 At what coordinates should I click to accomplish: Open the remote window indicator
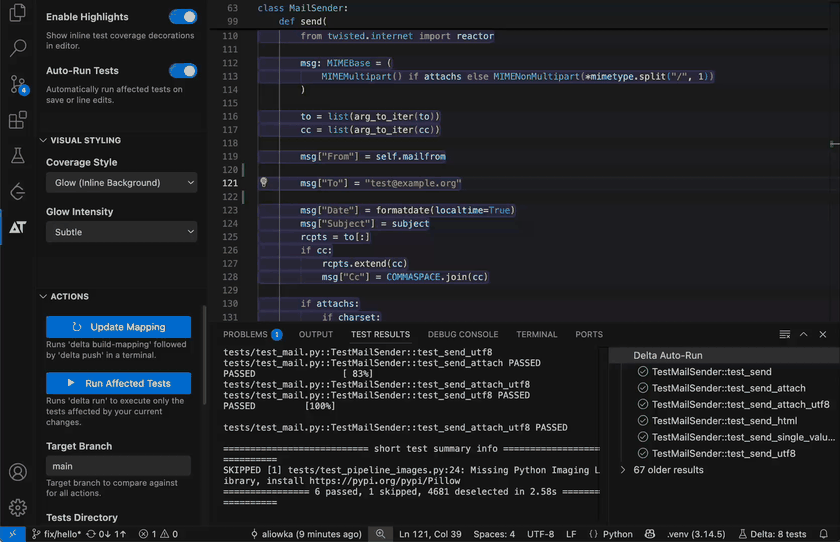[13, 534]
